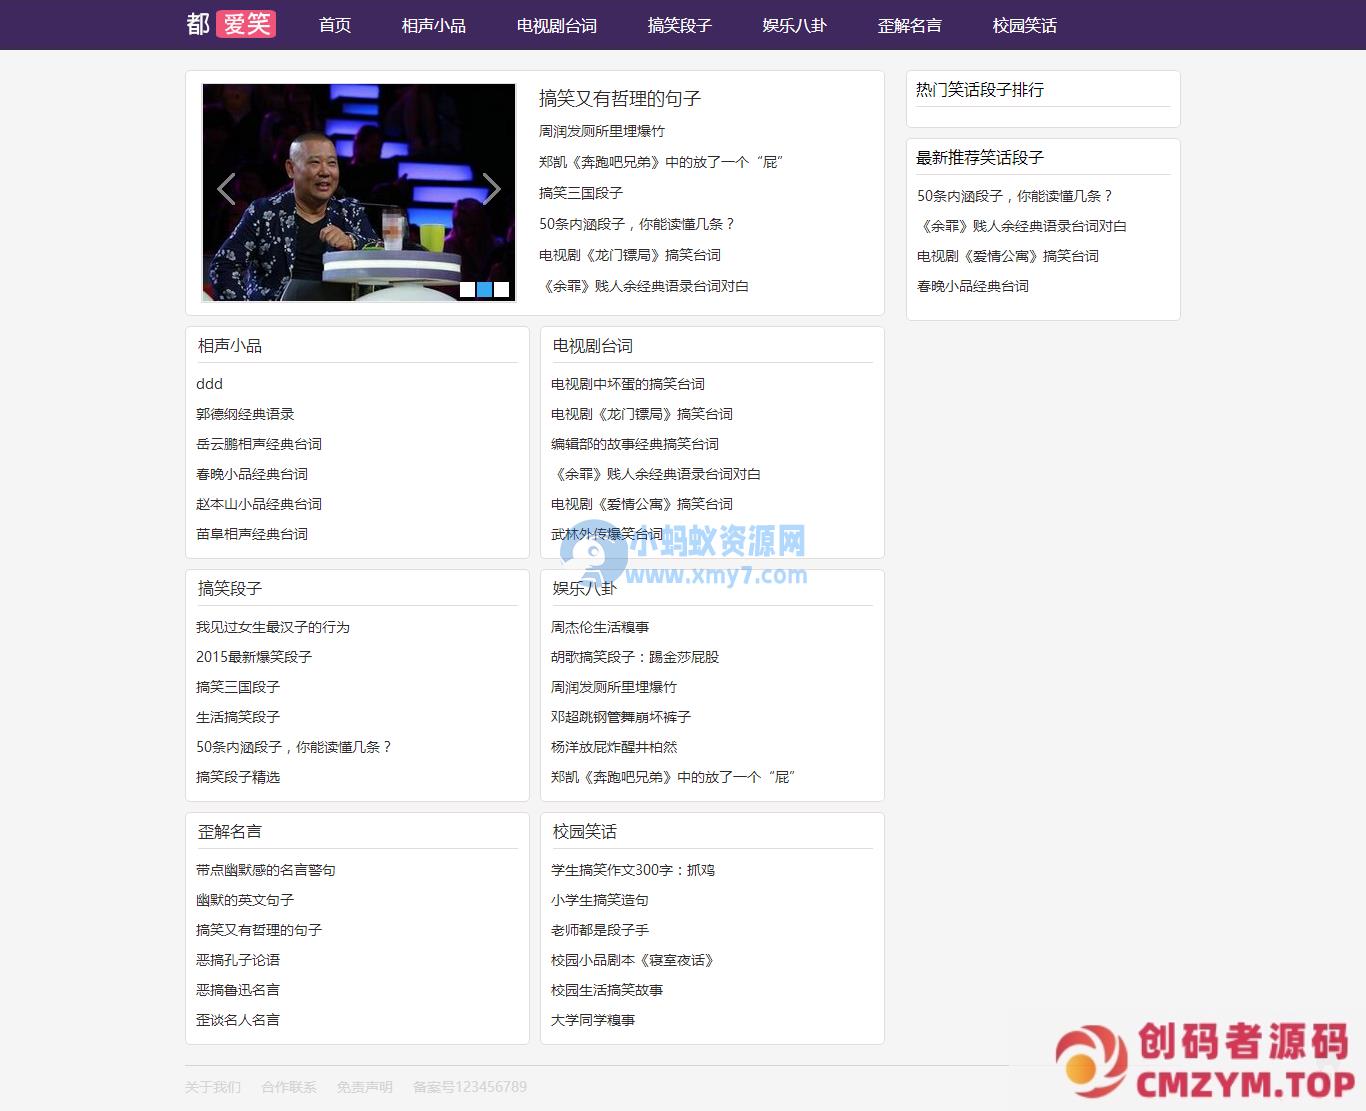This screenshot has height=1111, width=1366.
Task: Open 校园笑话 from the navigation bar
Action: pos(1024,25)
